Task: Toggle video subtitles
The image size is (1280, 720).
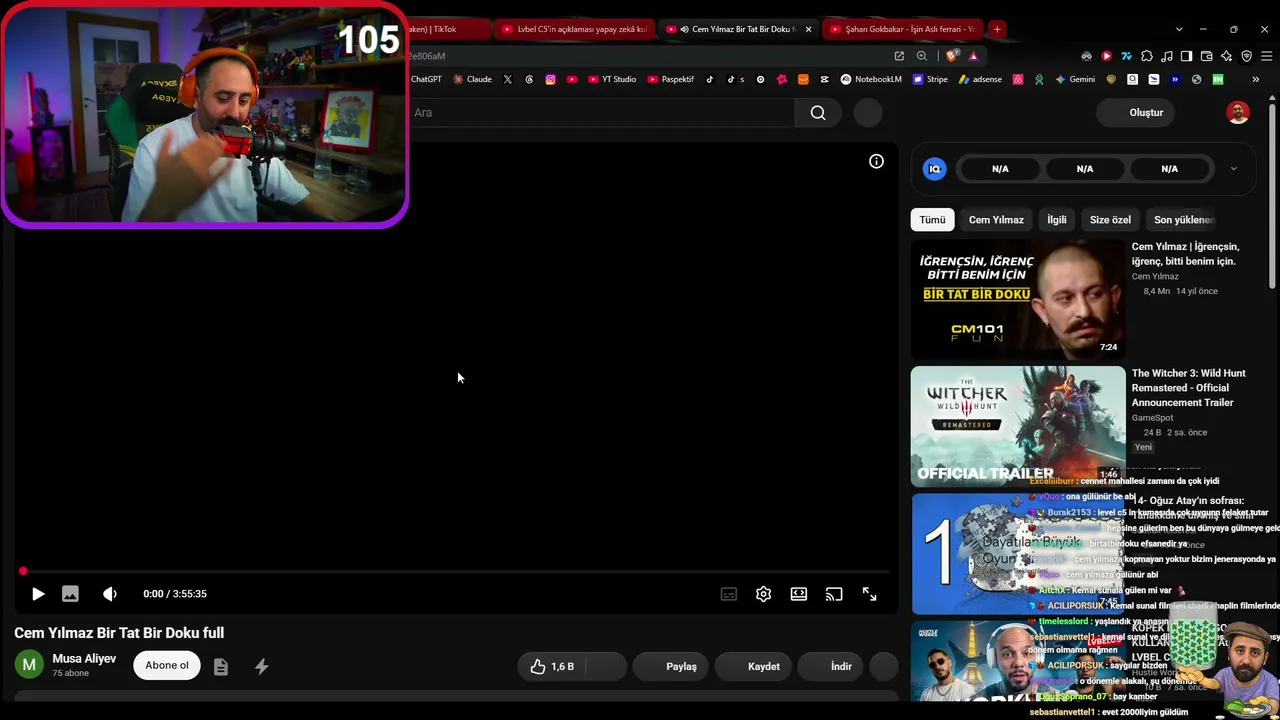Action: (x=729, y=594)
